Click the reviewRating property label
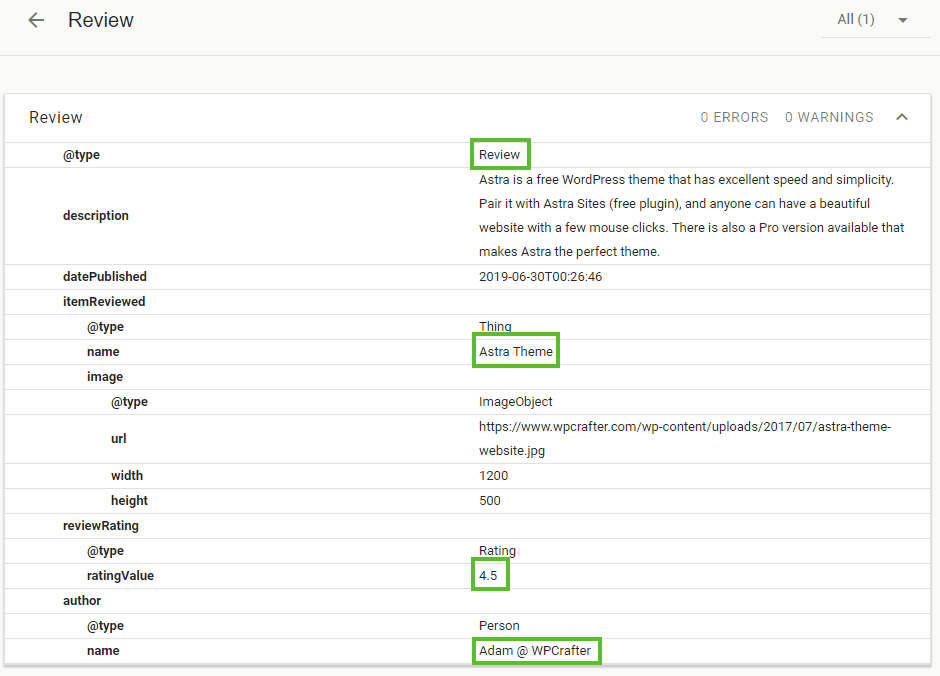This screenshot has height=676, width=940. [x=101, y=526]
